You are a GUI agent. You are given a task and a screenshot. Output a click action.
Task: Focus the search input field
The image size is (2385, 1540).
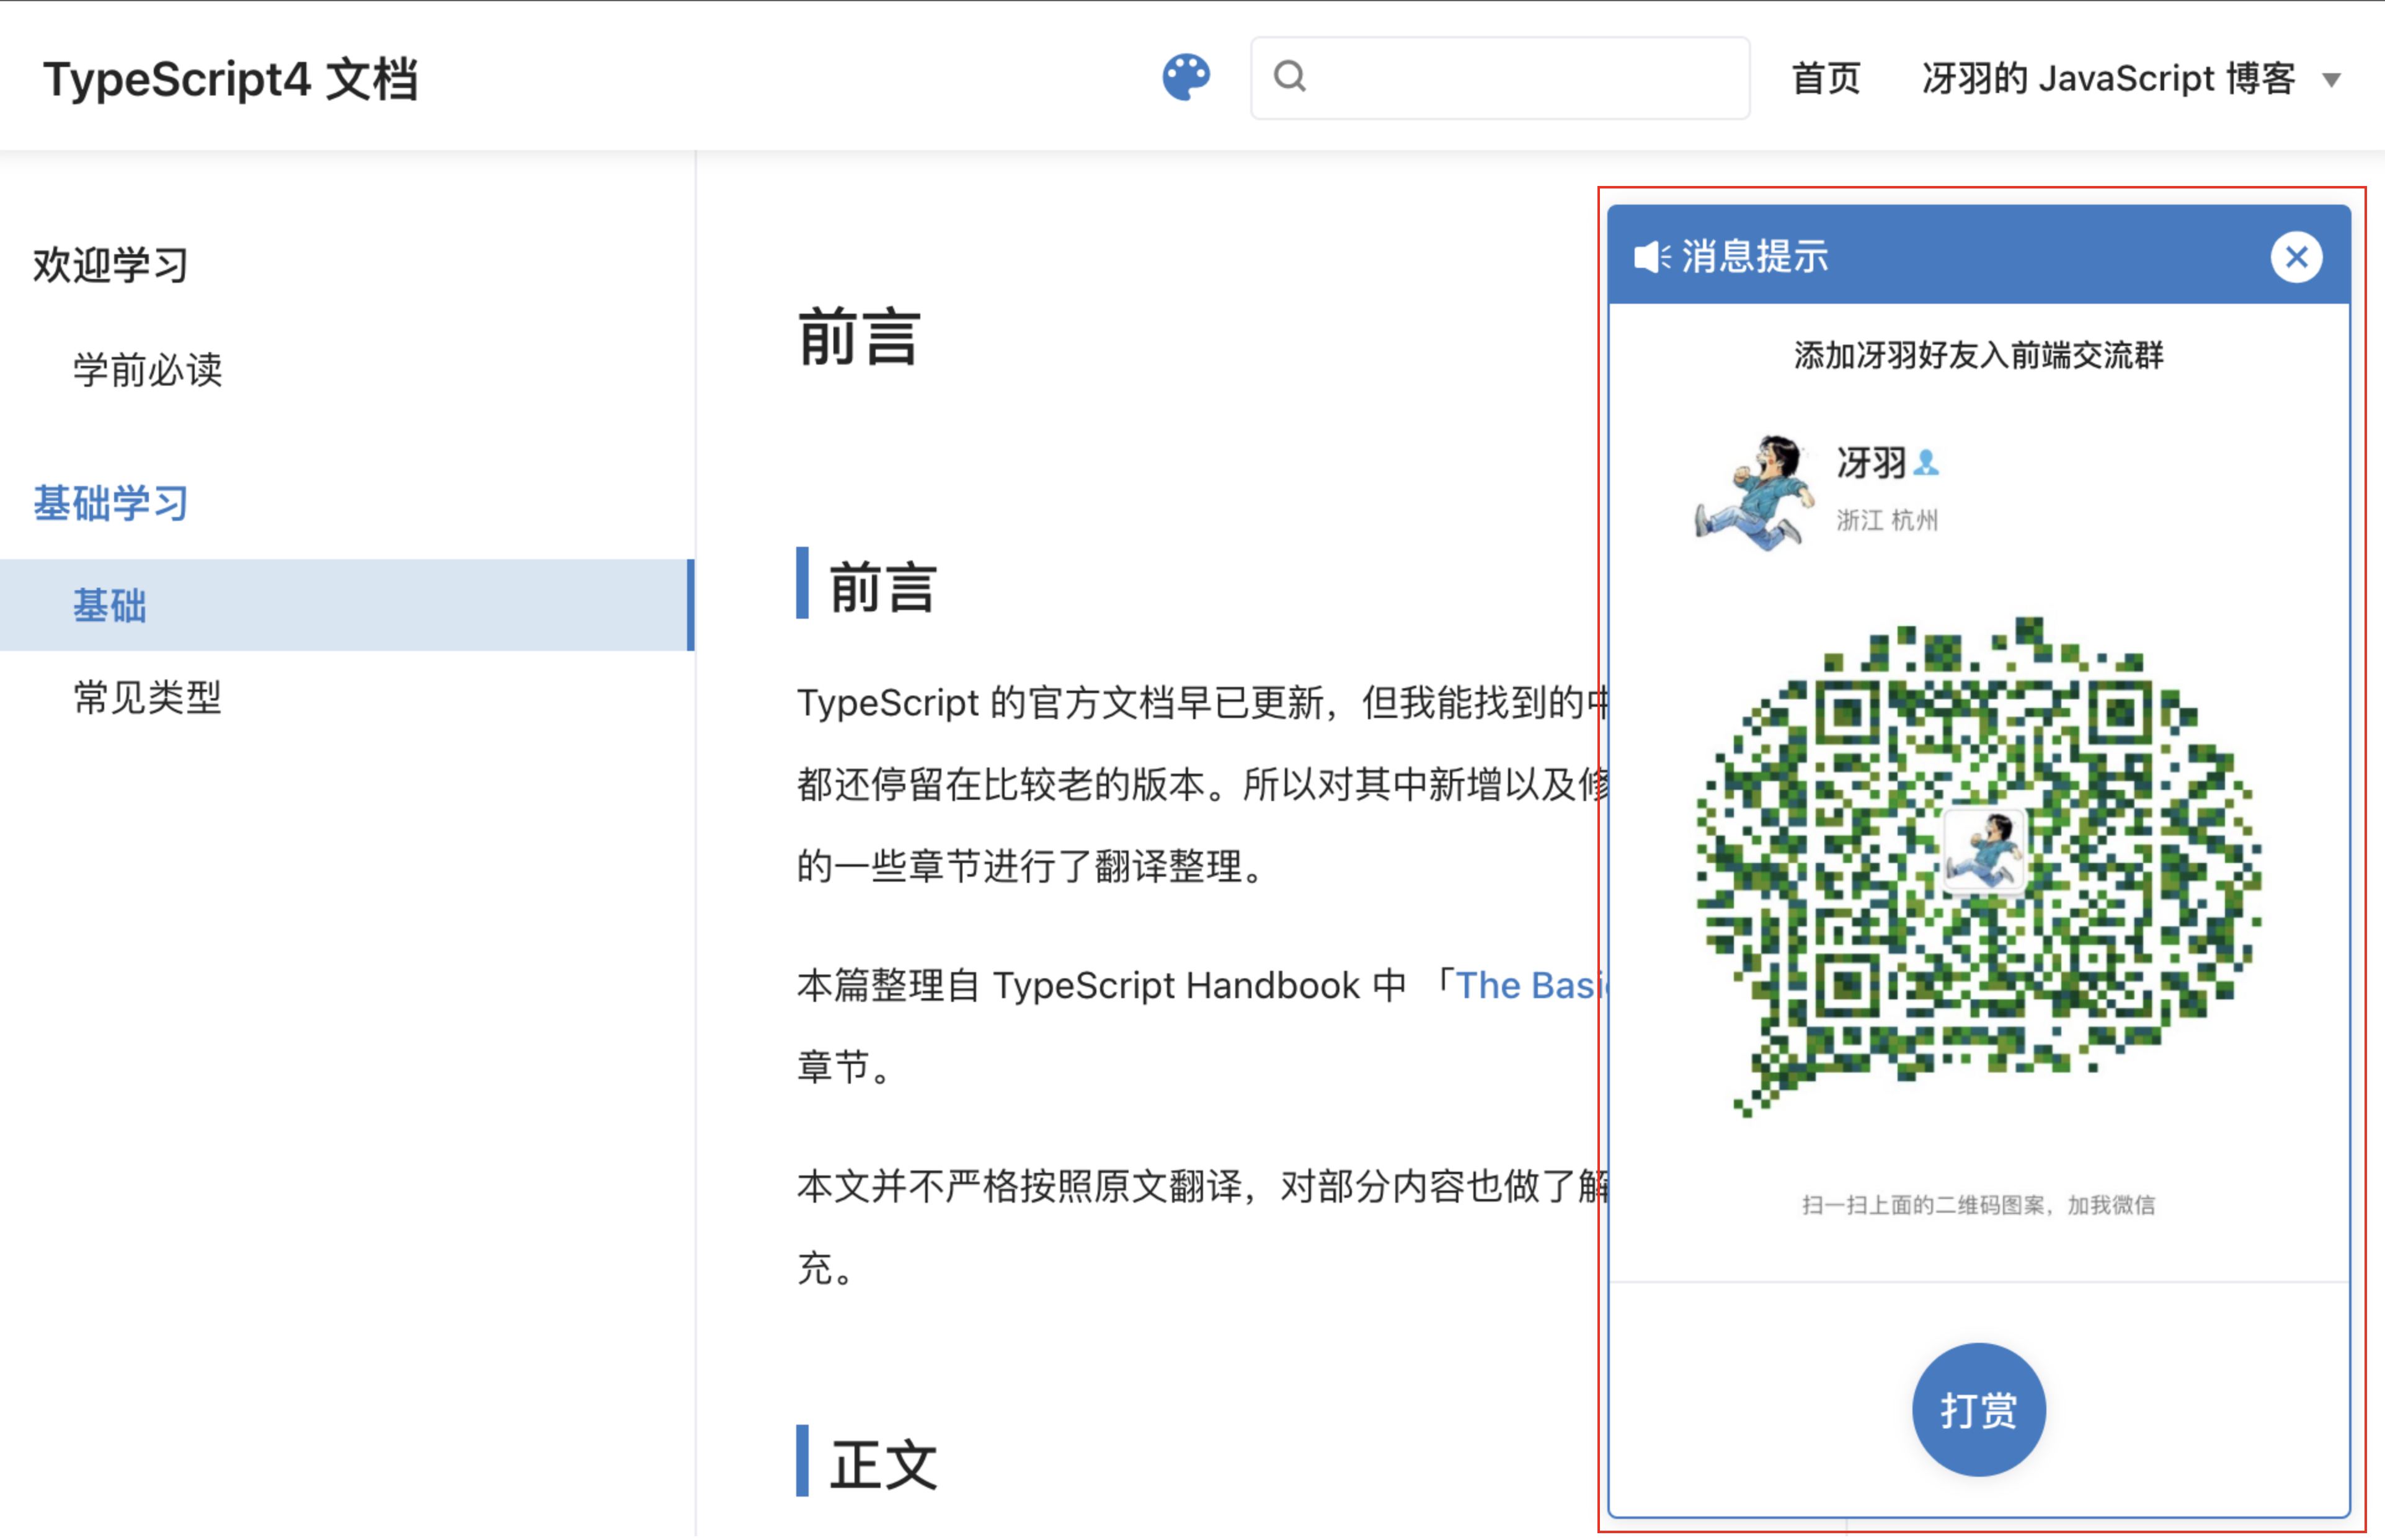point(1500,77)
